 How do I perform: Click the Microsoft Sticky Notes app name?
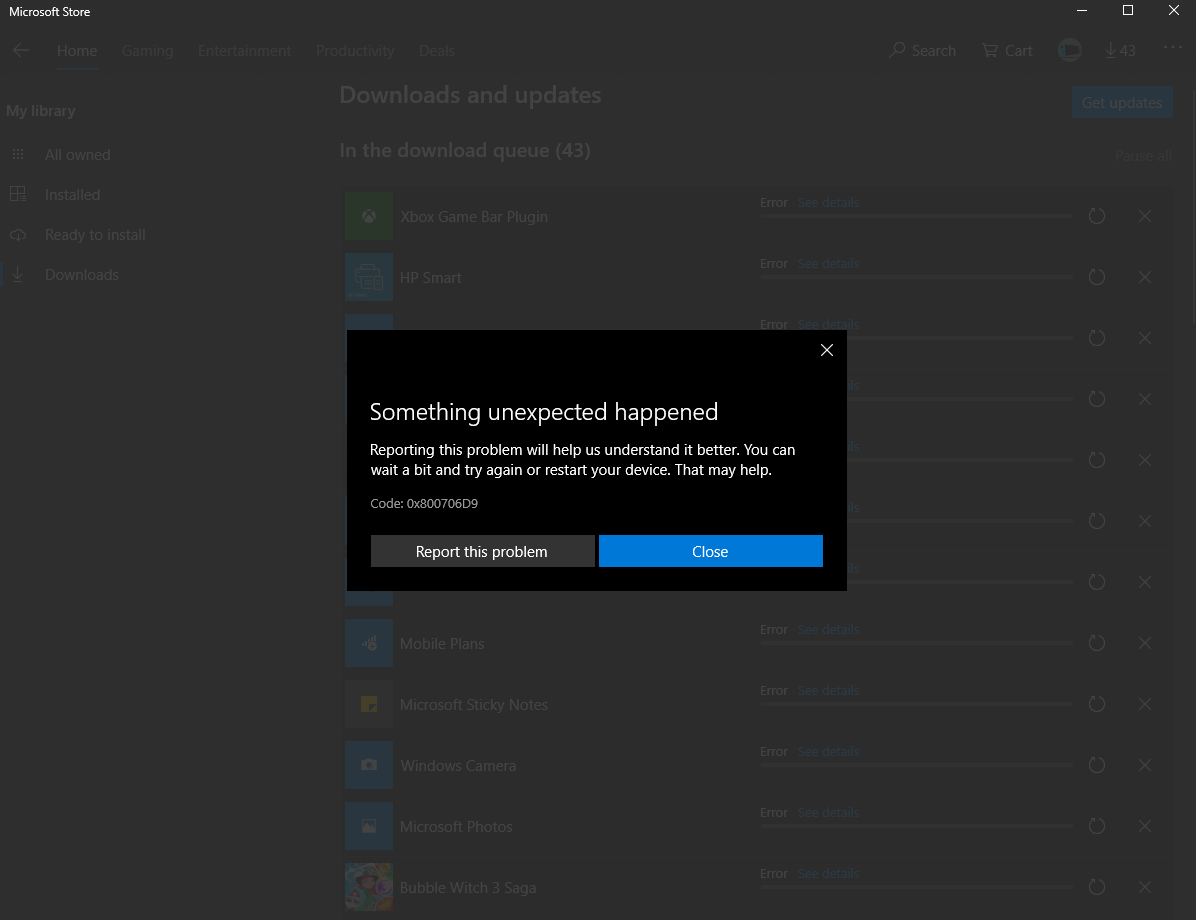pos(474,704)
